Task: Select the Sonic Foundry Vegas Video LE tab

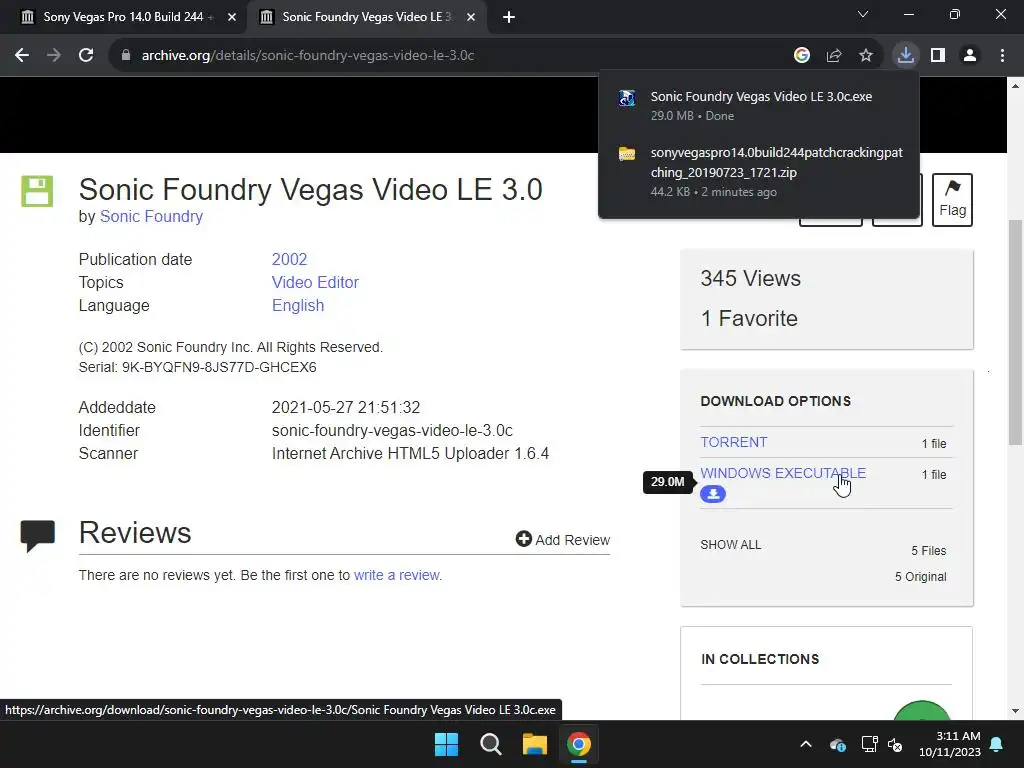Action: coord(366,17)
